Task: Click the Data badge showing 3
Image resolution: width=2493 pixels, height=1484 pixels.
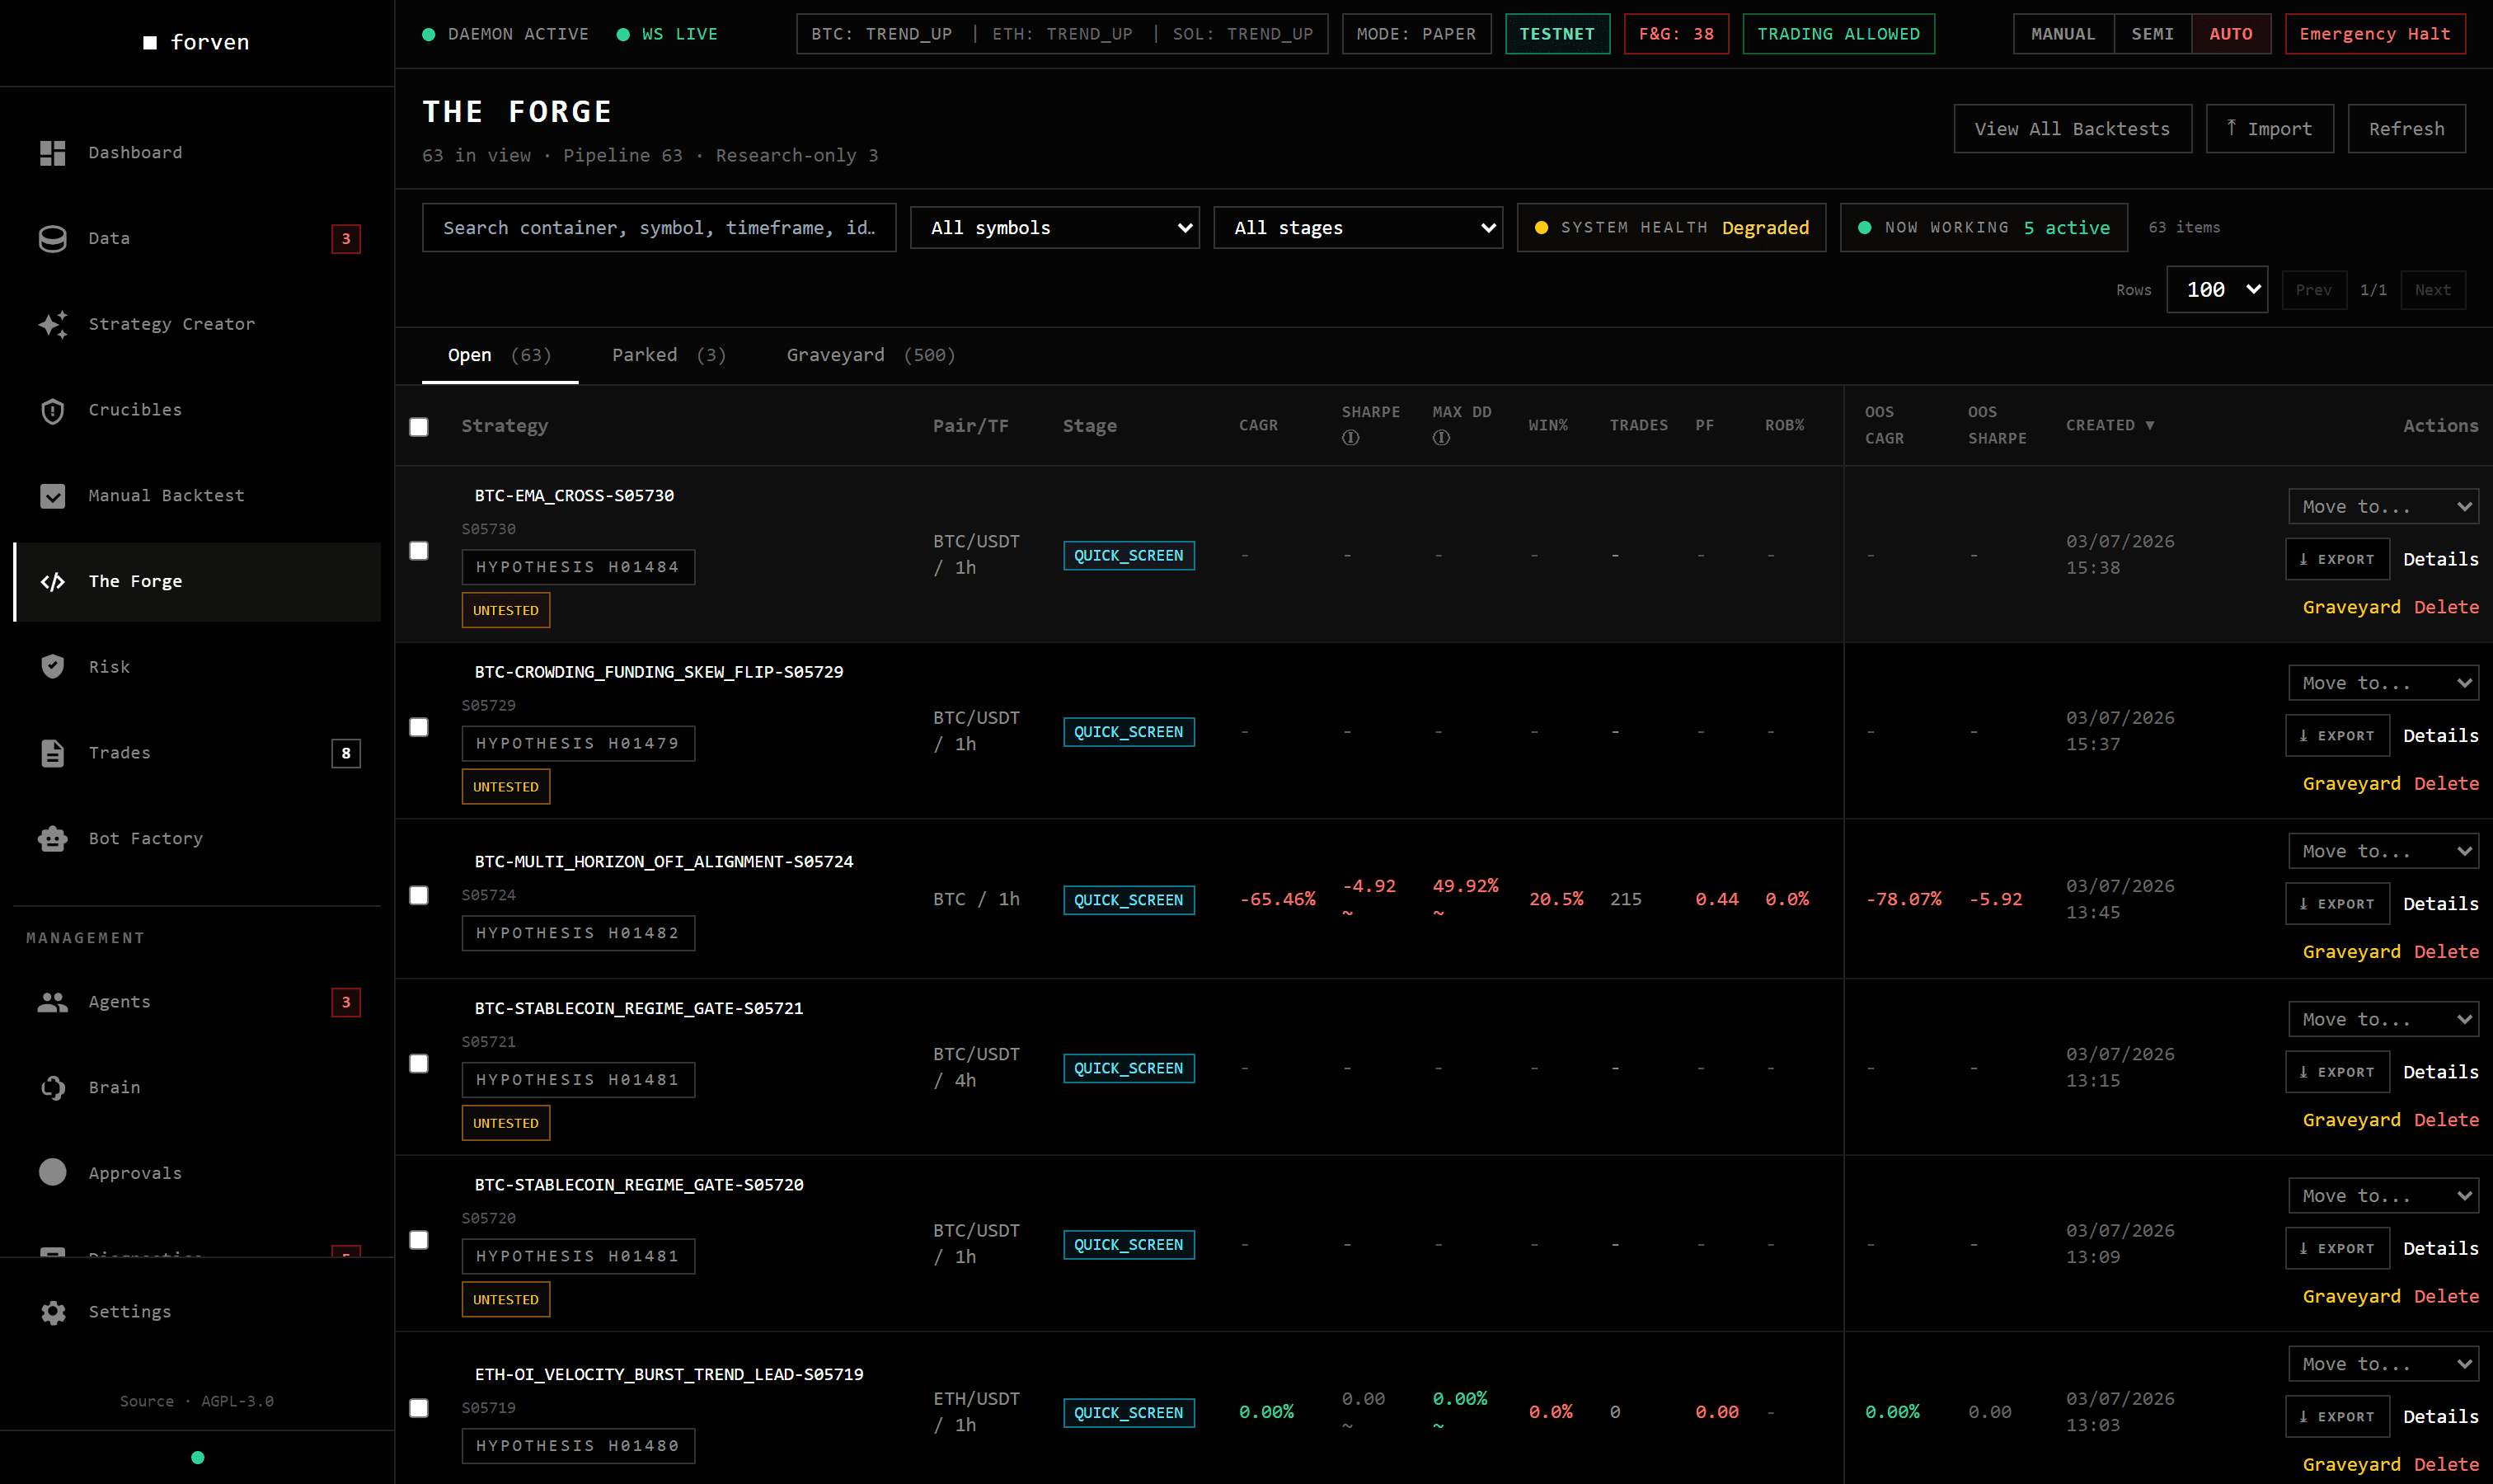Action: pos(346,239)
